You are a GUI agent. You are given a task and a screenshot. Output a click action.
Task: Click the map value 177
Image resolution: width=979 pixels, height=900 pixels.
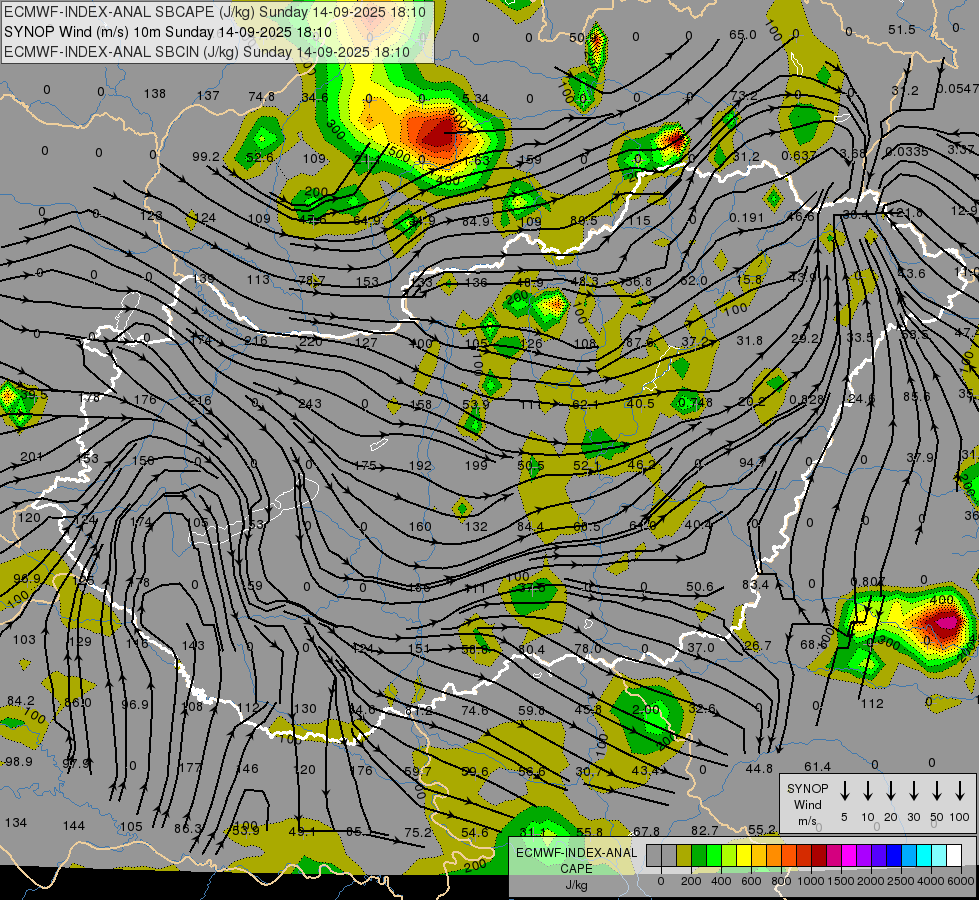(190, 767)
